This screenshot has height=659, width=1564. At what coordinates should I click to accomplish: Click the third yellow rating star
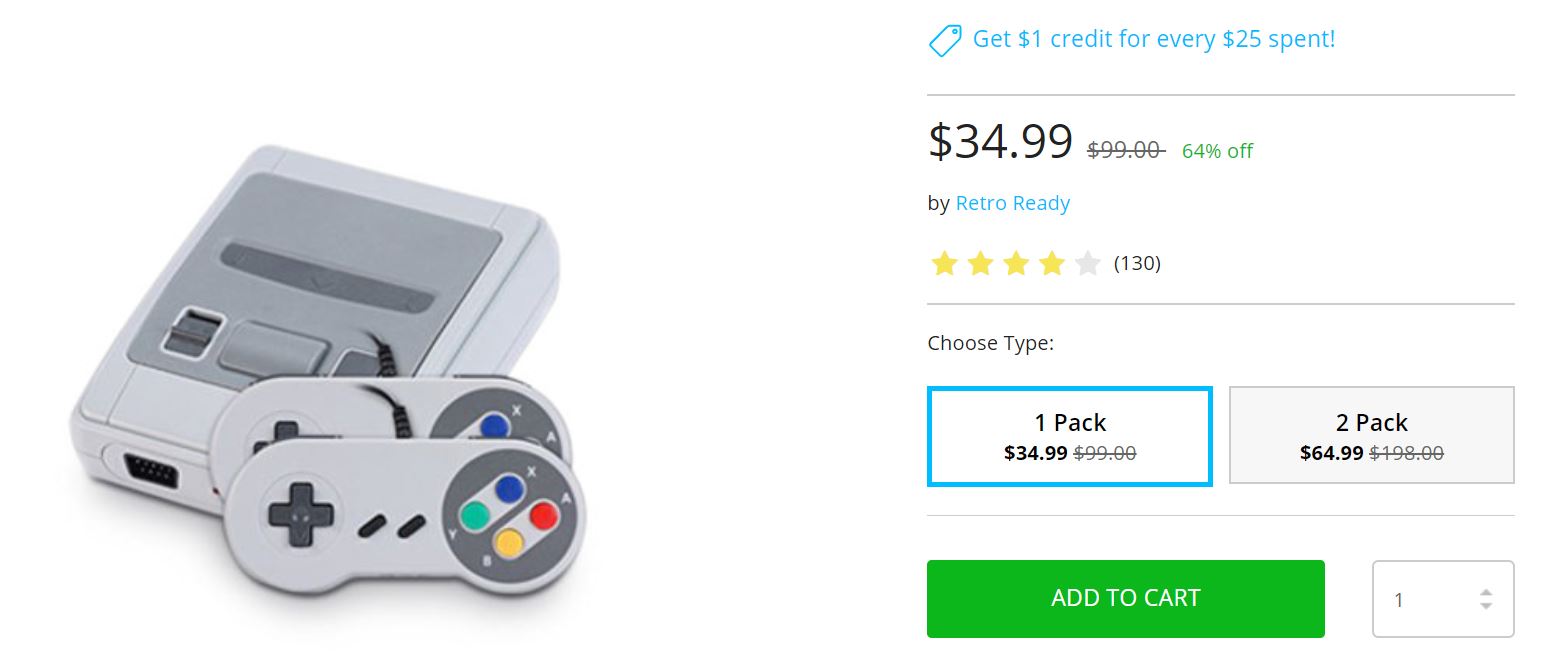point(1016,264)
